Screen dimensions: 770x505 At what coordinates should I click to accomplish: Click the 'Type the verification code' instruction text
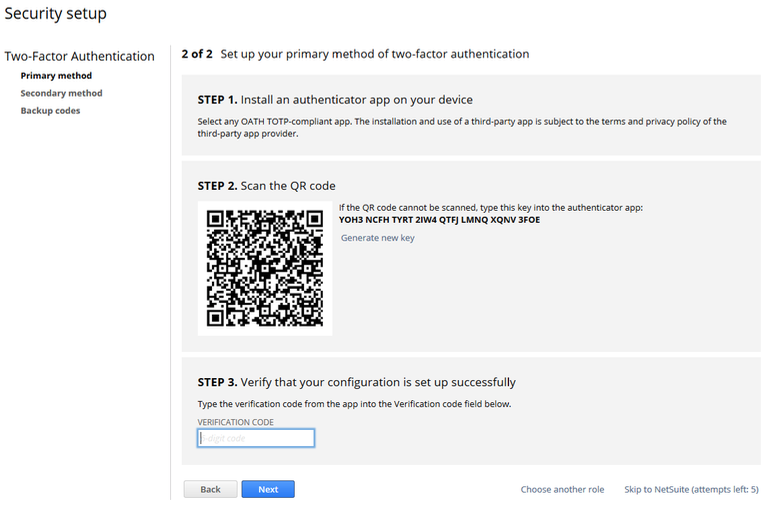[354, 404]
